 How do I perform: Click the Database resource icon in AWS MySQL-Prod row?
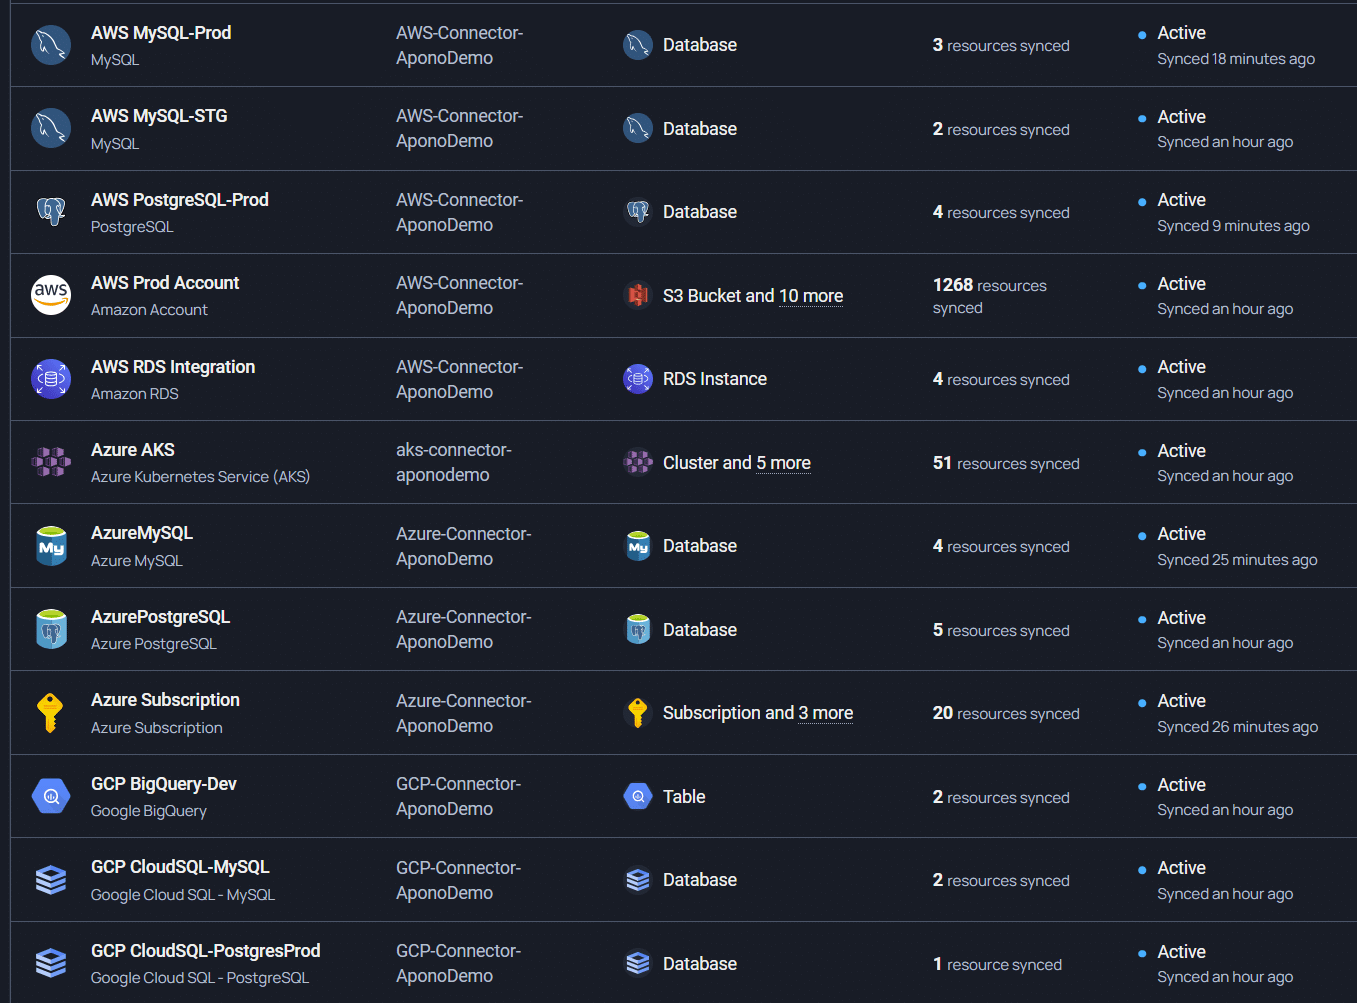tap(638, 45)
